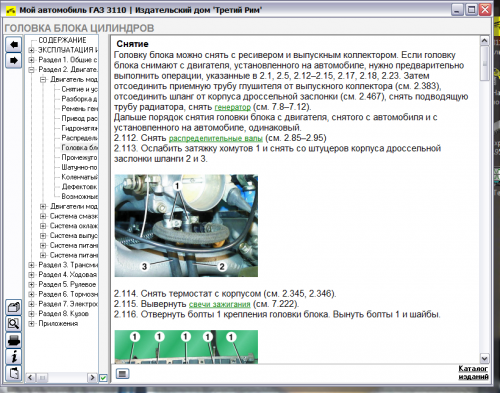Click the forward arrow navigation icon
Viewport: 500px width, 393px height.
tap(14, 60)
